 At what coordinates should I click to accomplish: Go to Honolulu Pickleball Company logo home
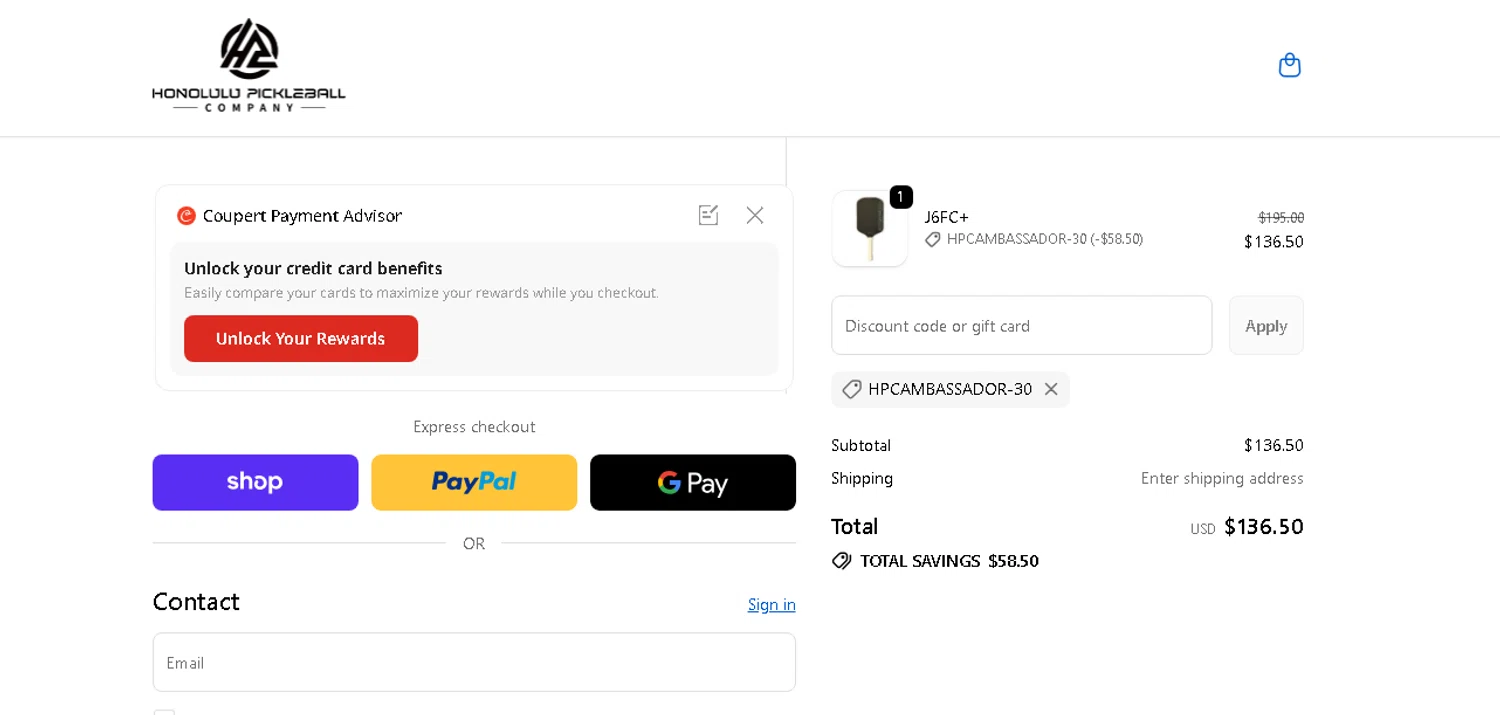tap(249, 65)
